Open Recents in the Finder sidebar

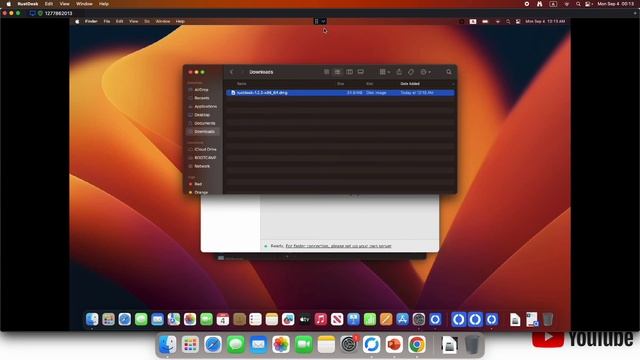click(202, 98)
